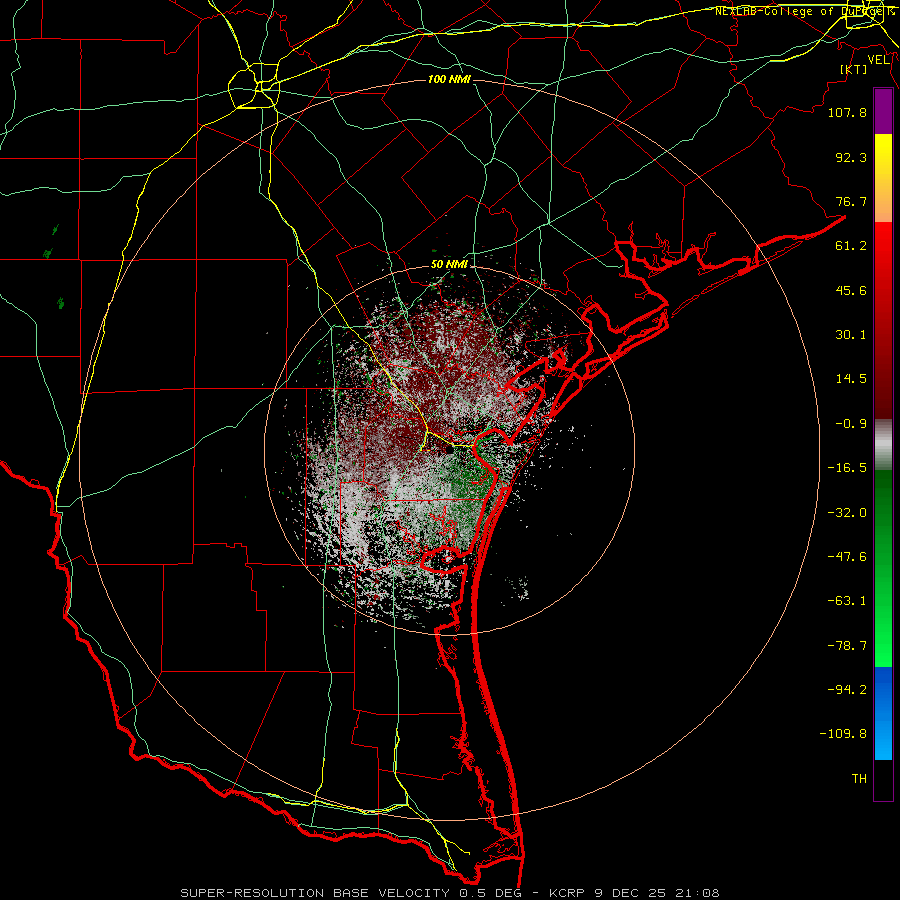Click the NEXLAB-College of DuPage credit text
Viewport: 900px width, 900px height.
804,11
